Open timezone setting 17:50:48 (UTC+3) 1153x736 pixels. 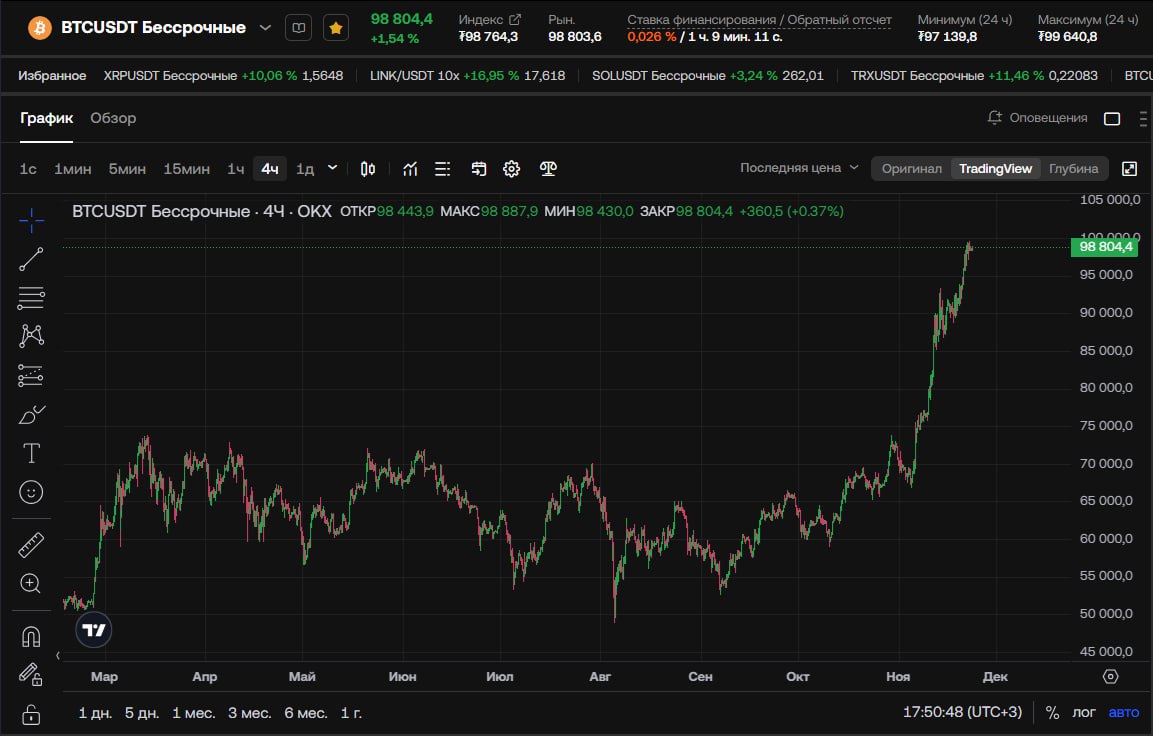click(x=963, y=712)
